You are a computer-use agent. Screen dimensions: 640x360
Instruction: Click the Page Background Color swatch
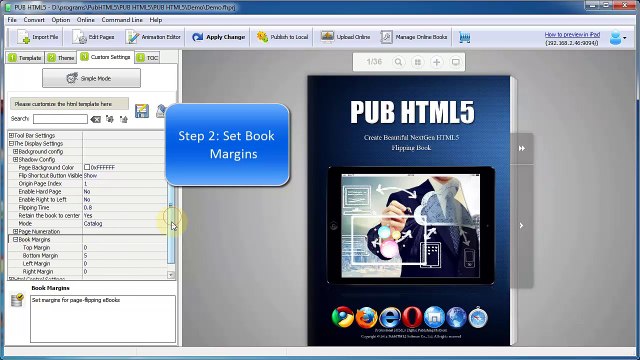87,167
